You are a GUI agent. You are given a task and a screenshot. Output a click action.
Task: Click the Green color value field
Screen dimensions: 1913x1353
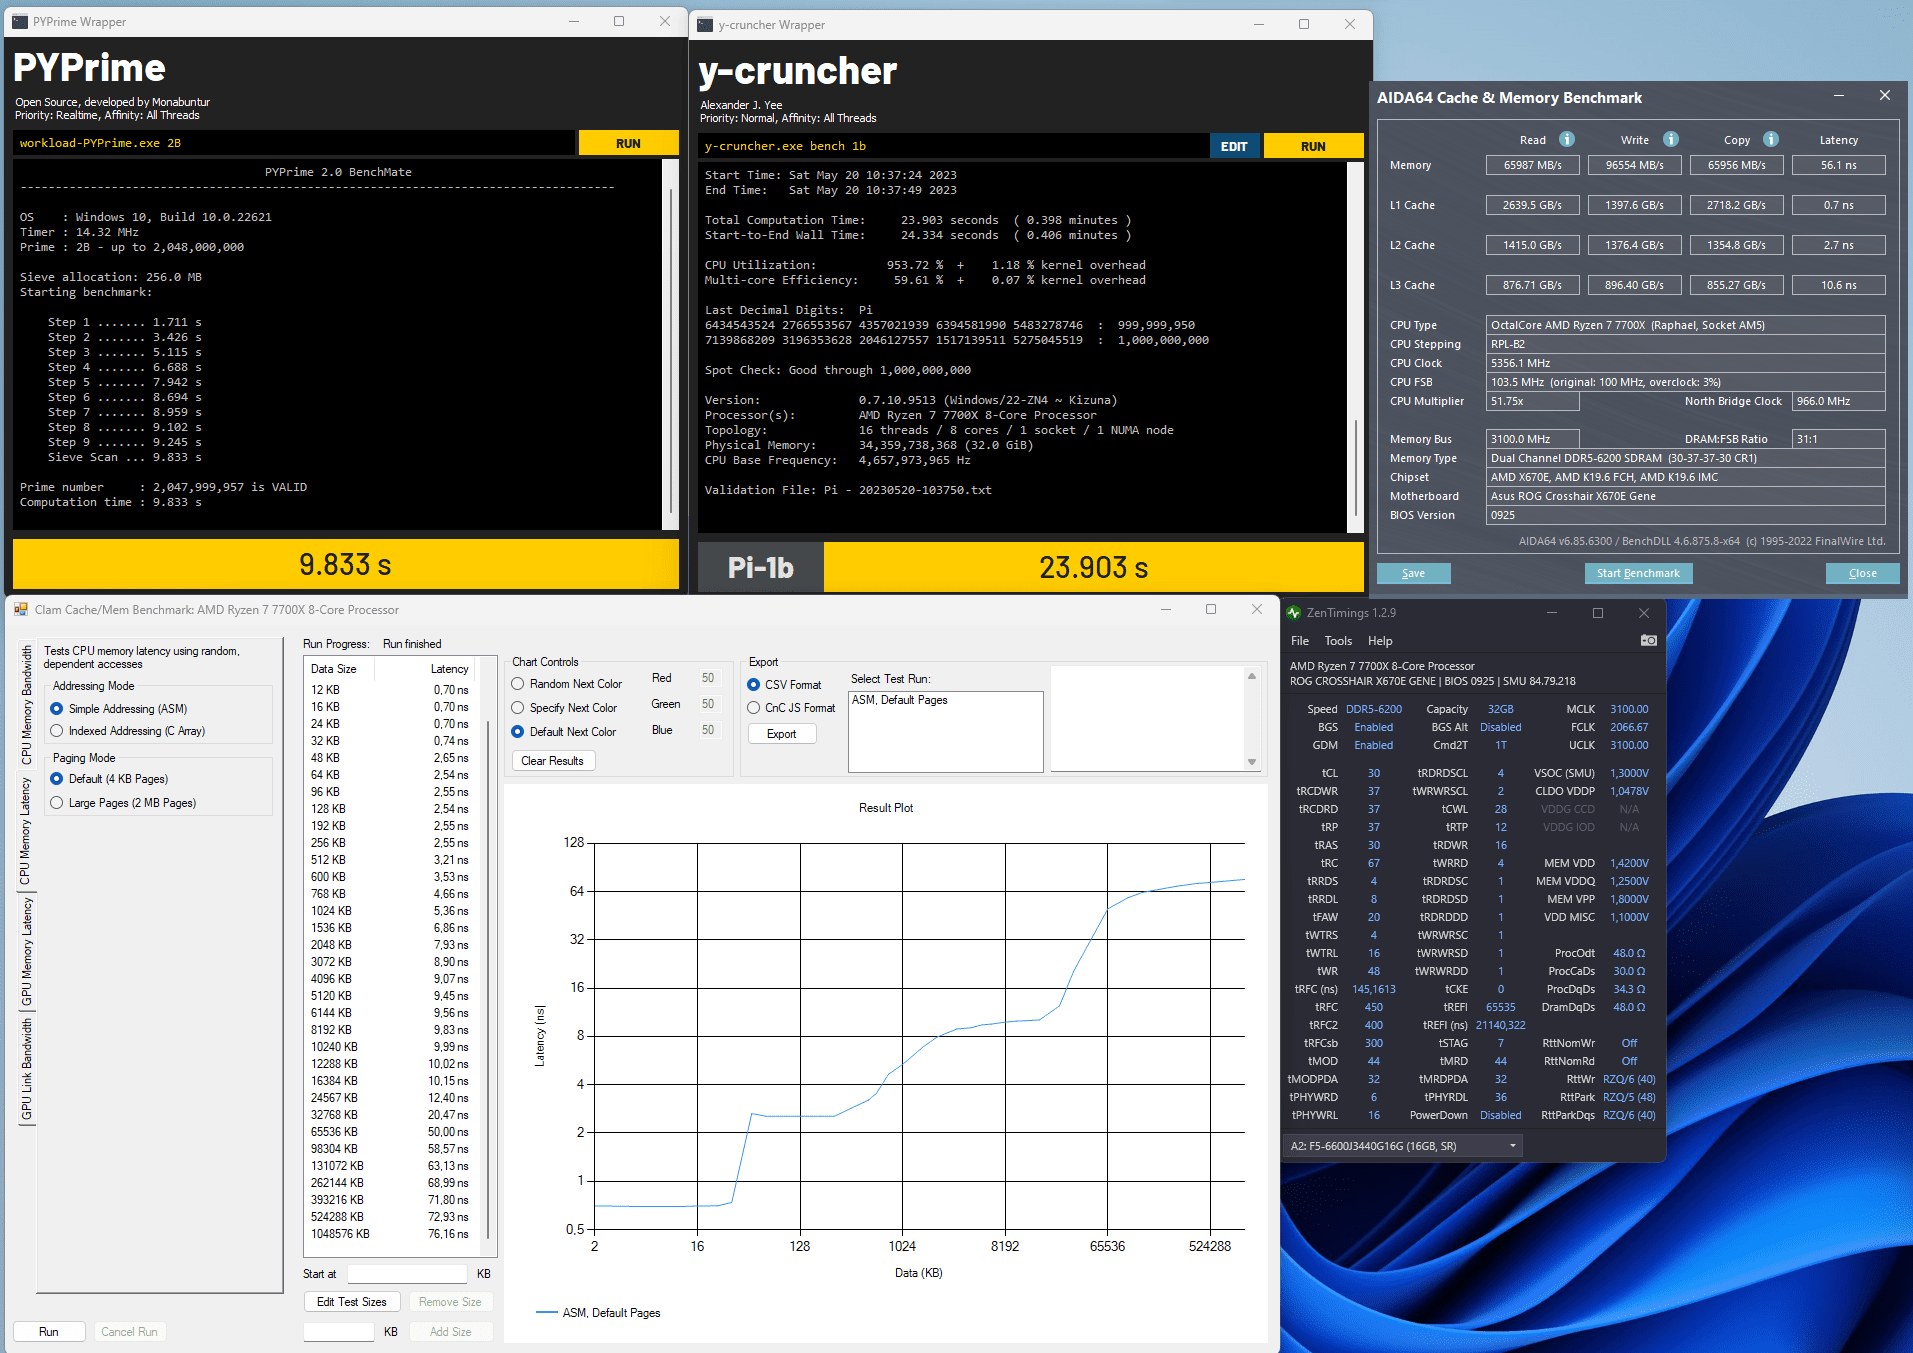[708, 704]
